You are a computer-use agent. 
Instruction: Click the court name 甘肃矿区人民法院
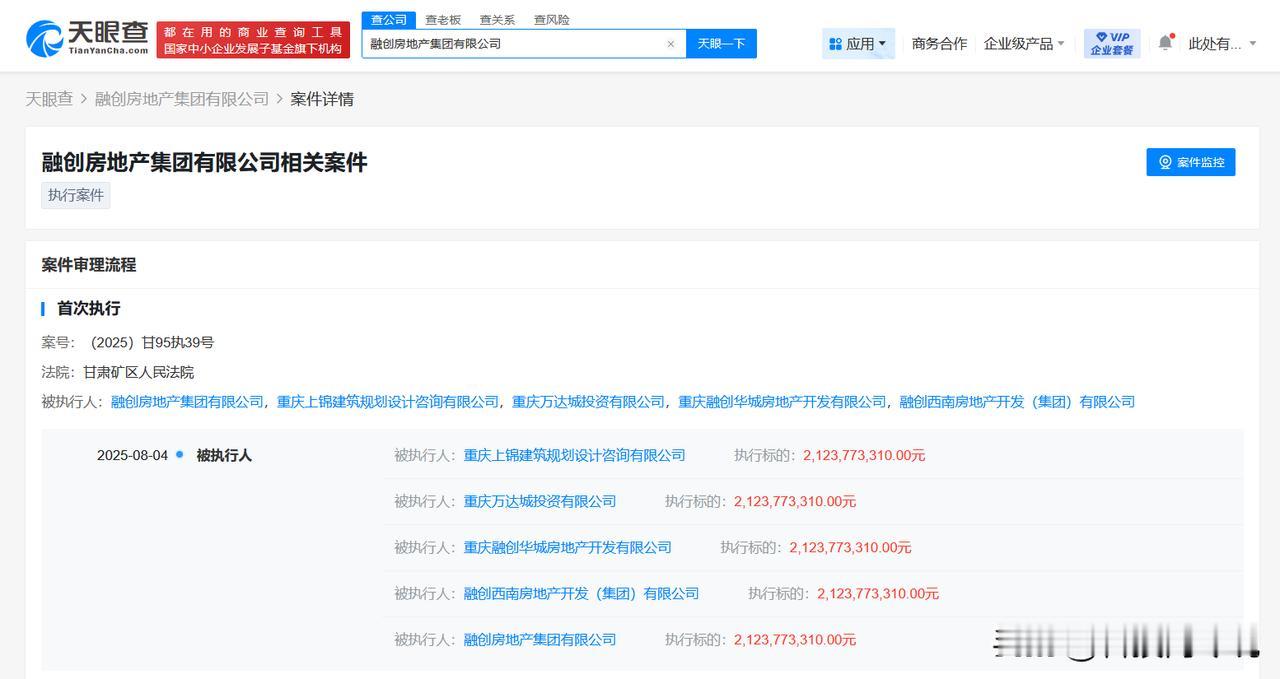tap(139, 372)
